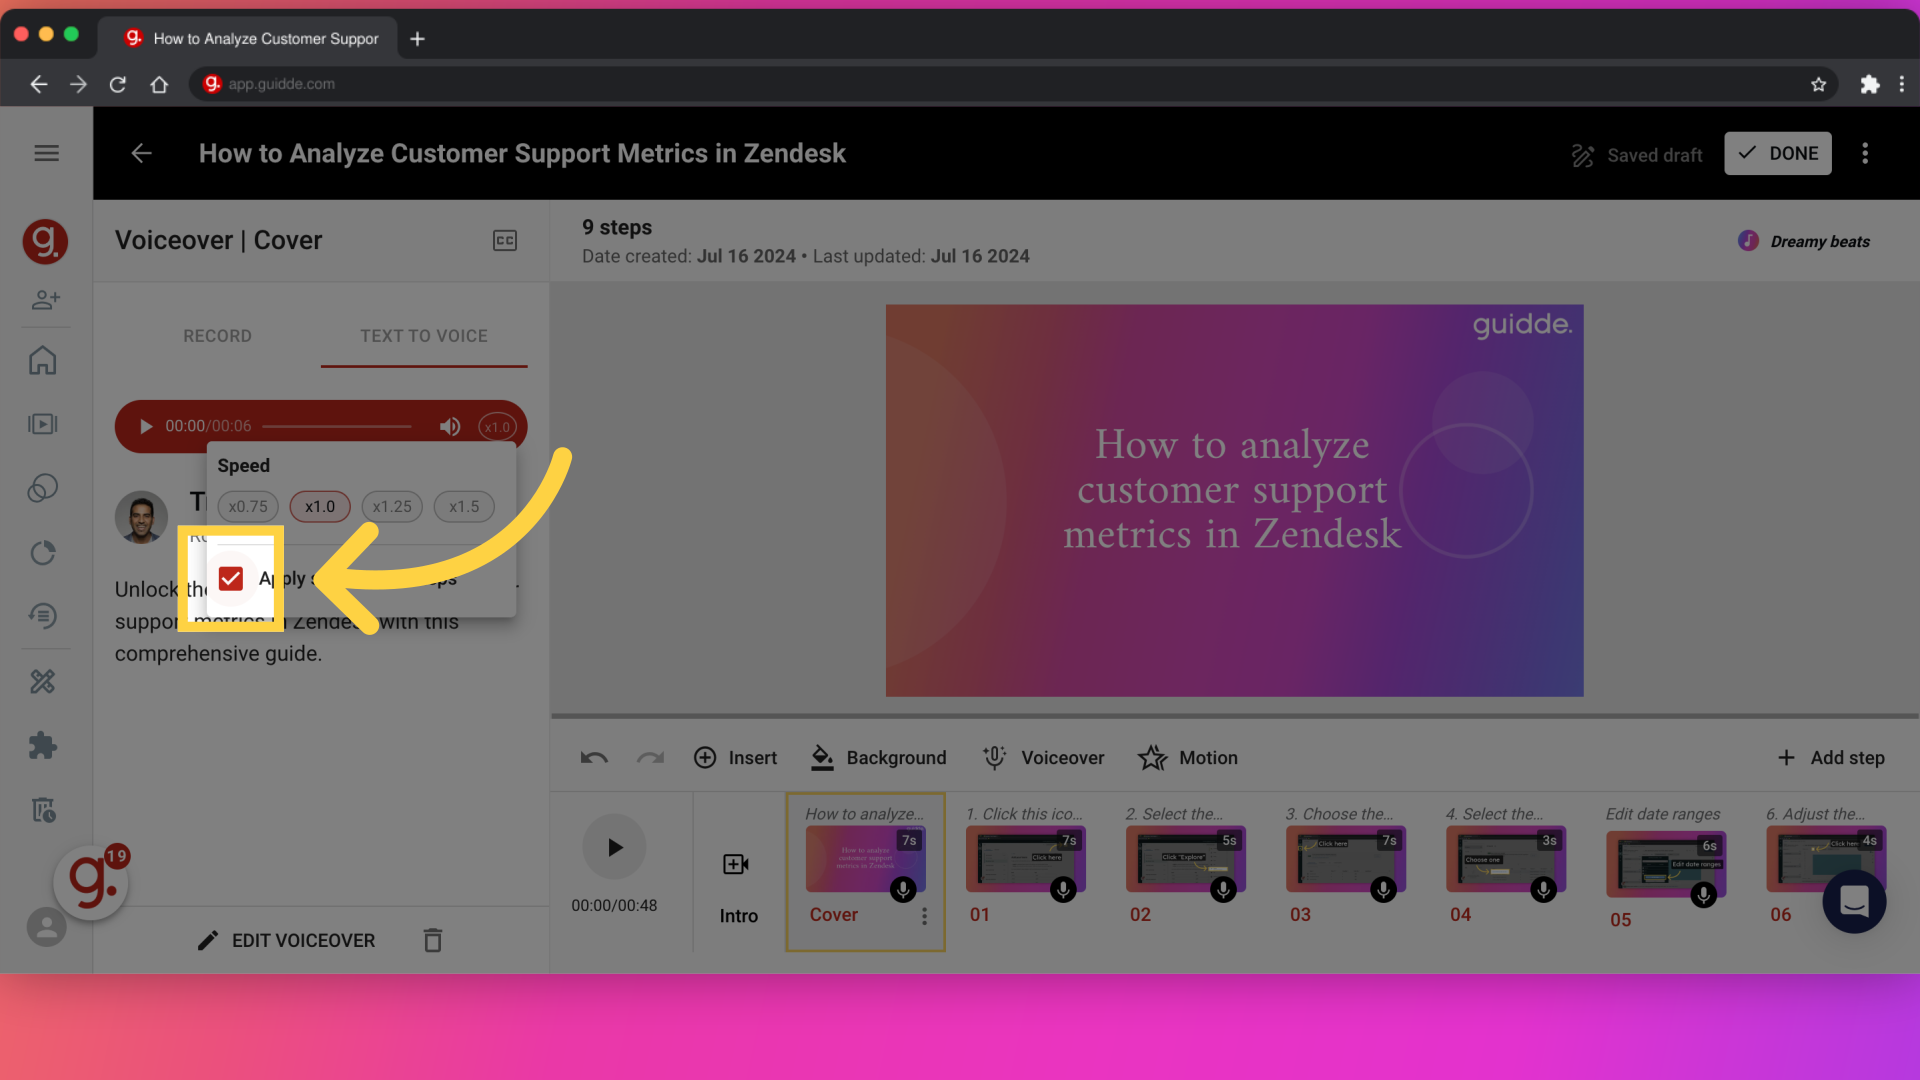Select x0.75 playback speed
The height and width of the screenshot is (1080, 1920).
pos(248,507)
